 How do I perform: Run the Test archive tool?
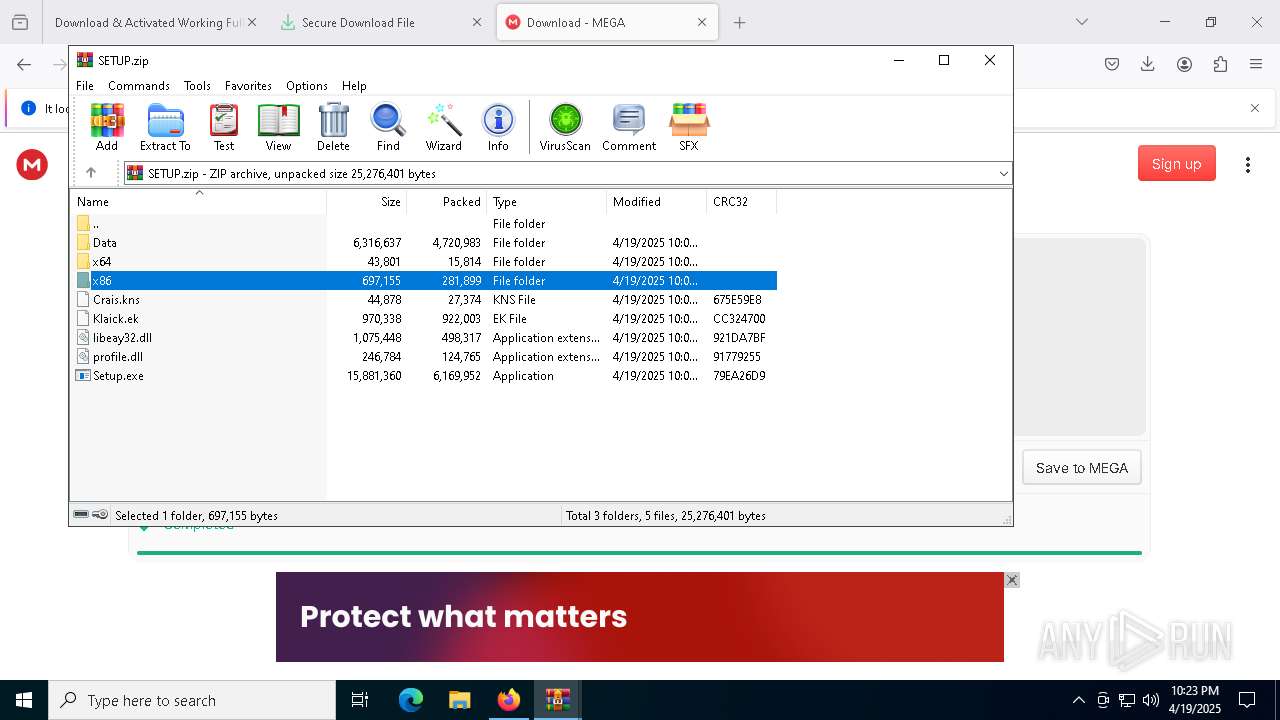click(x=224, y=127)
